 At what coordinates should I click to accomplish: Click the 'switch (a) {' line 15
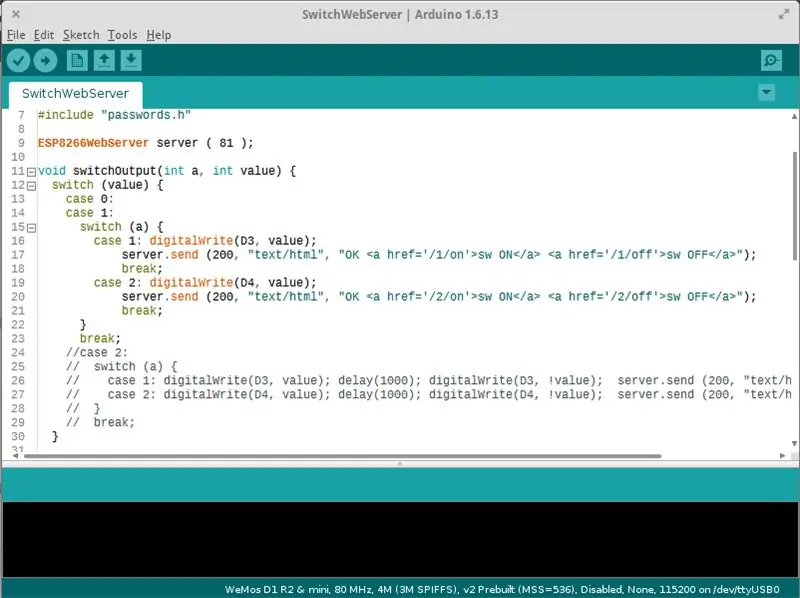coord(121,227)
